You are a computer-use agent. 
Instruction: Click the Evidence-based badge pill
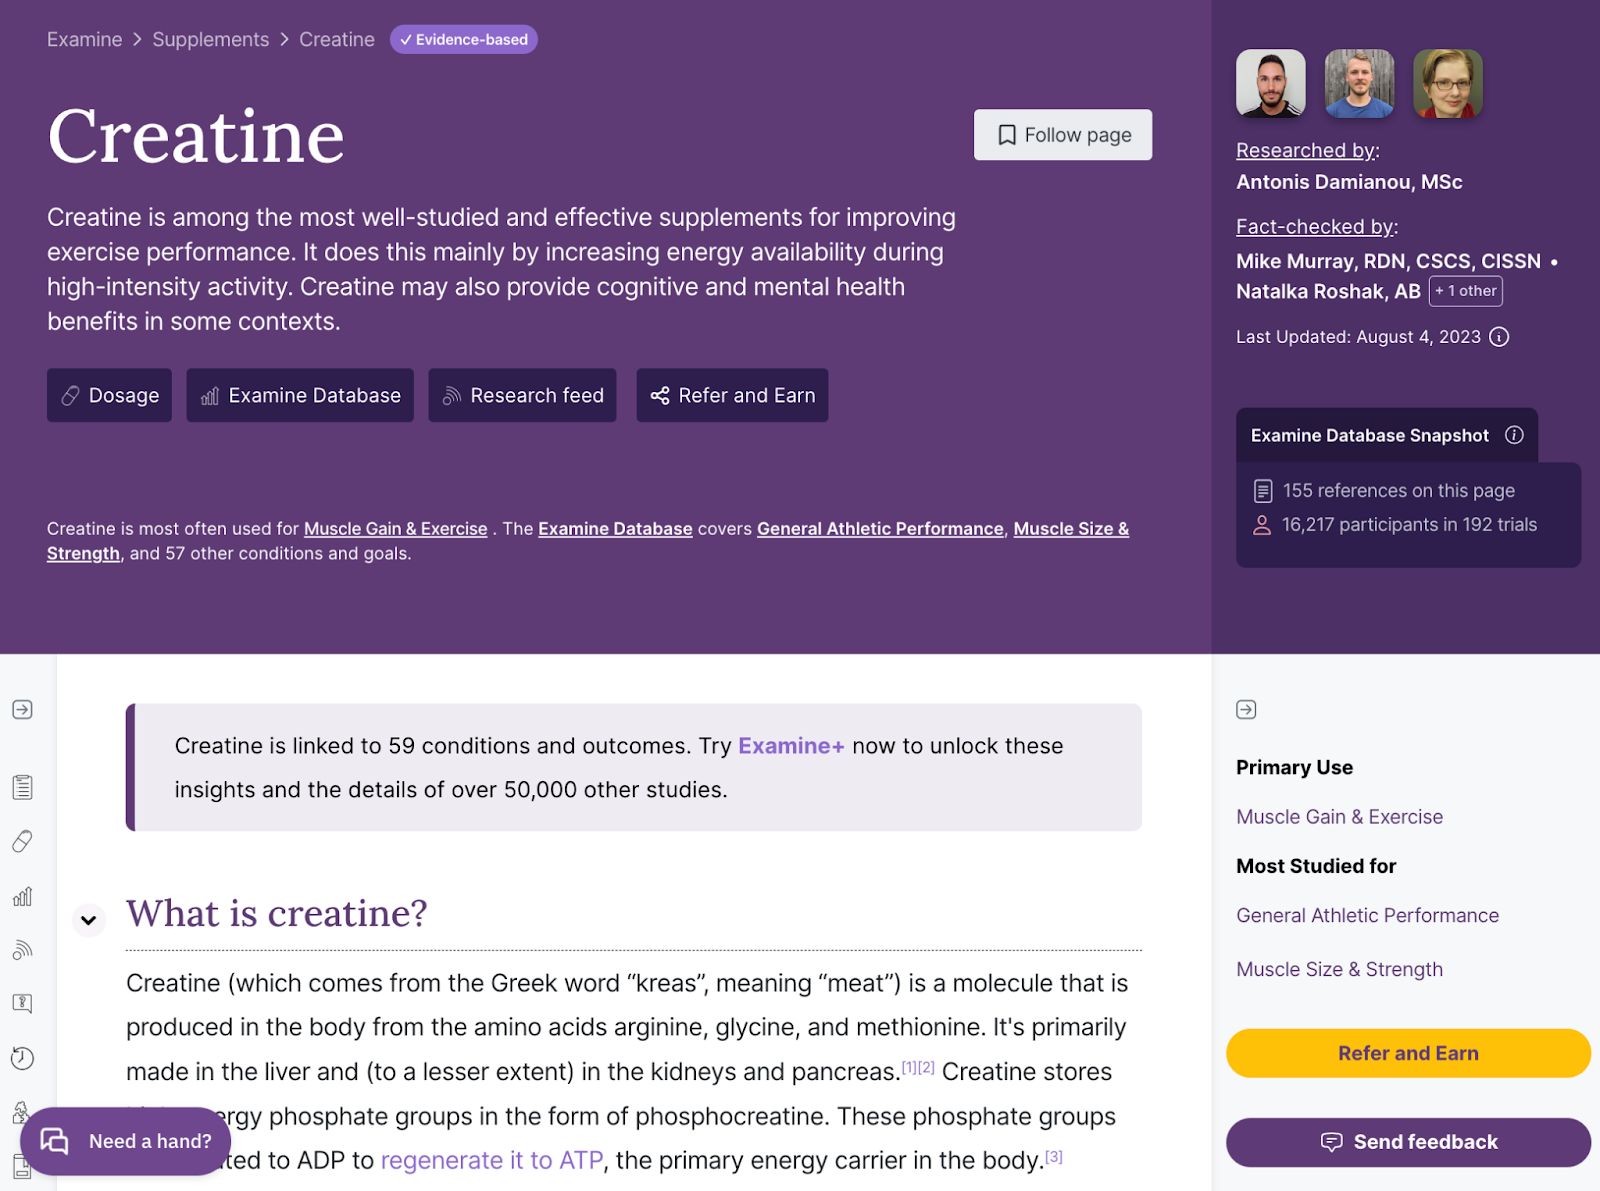(463, 40)
